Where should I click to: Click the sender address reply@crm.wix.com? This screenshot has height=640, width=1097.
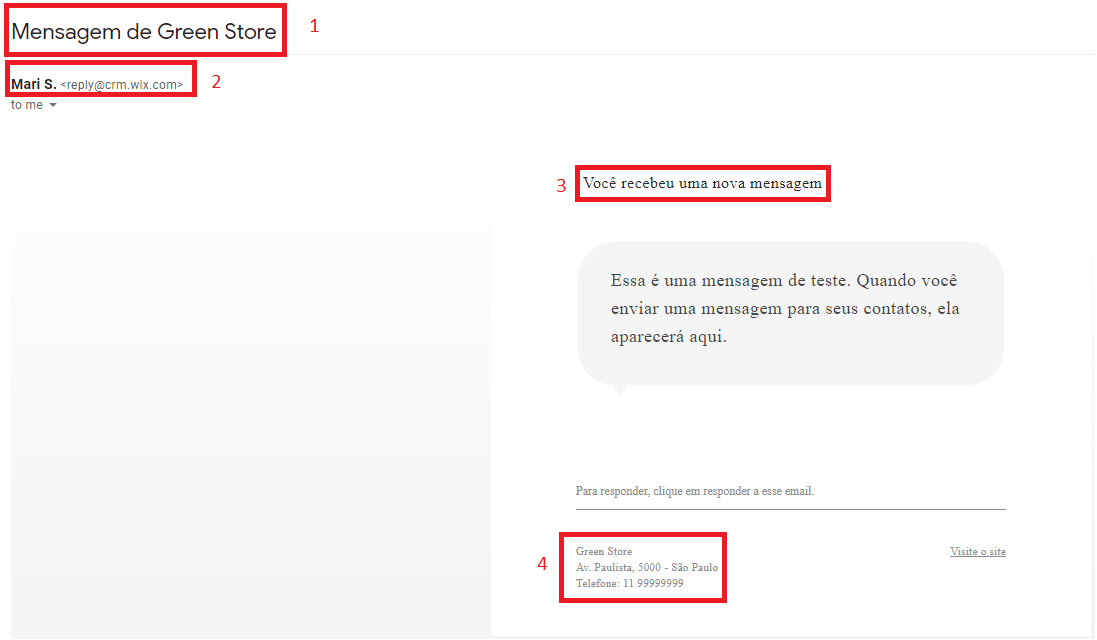click(x=122, y=85)
